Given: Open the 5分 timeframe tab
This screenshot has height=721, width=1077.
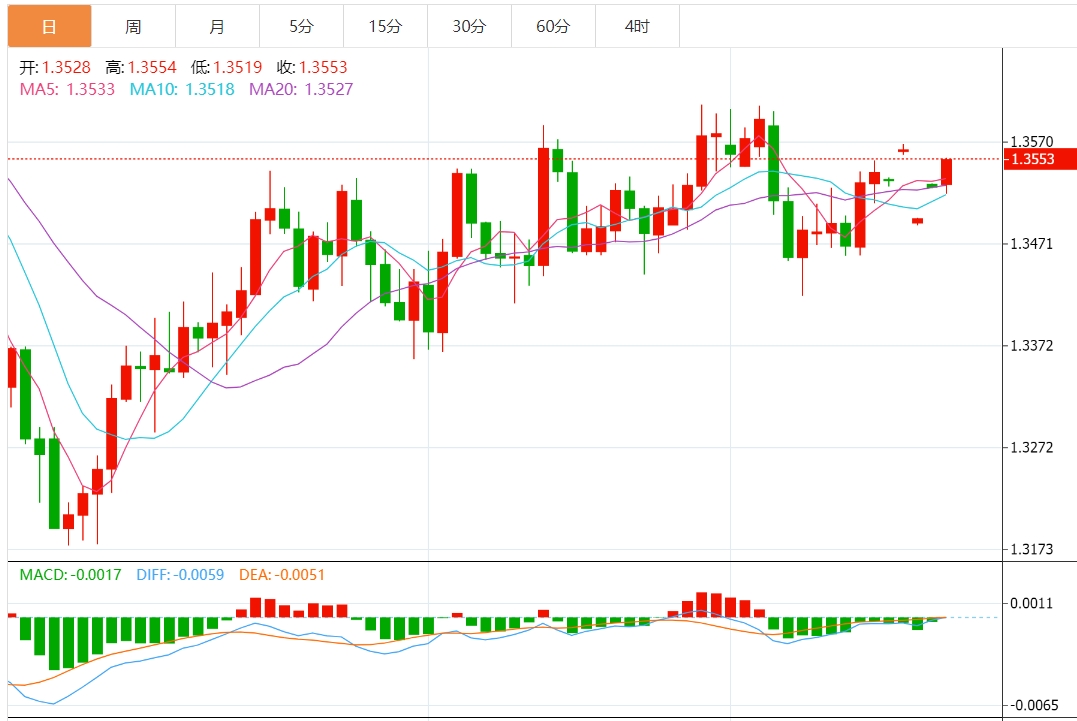Looking at the screenshot, I should [x=301, y=26].
